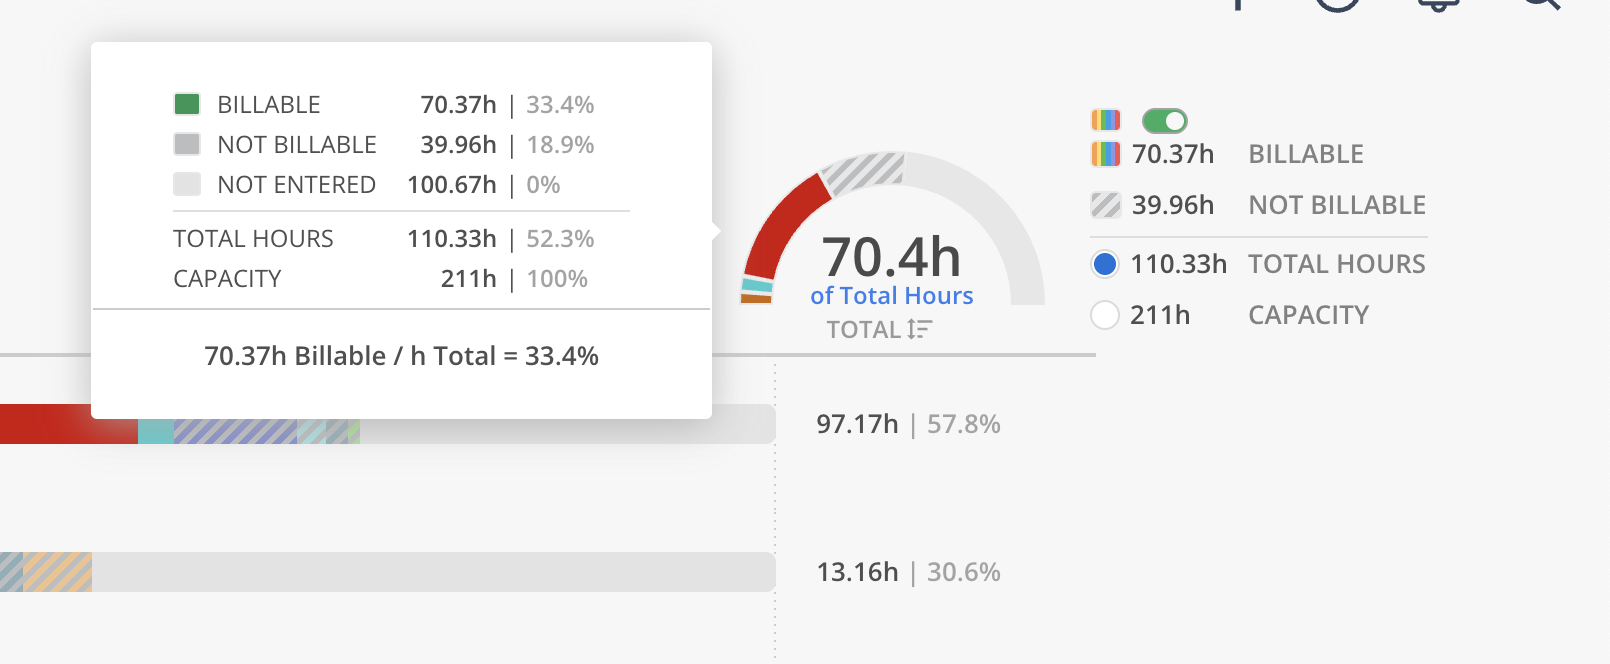Click the rainbow icon next to 70.37h
Screen dimensions: 1610x664
tap(1105, 154)
